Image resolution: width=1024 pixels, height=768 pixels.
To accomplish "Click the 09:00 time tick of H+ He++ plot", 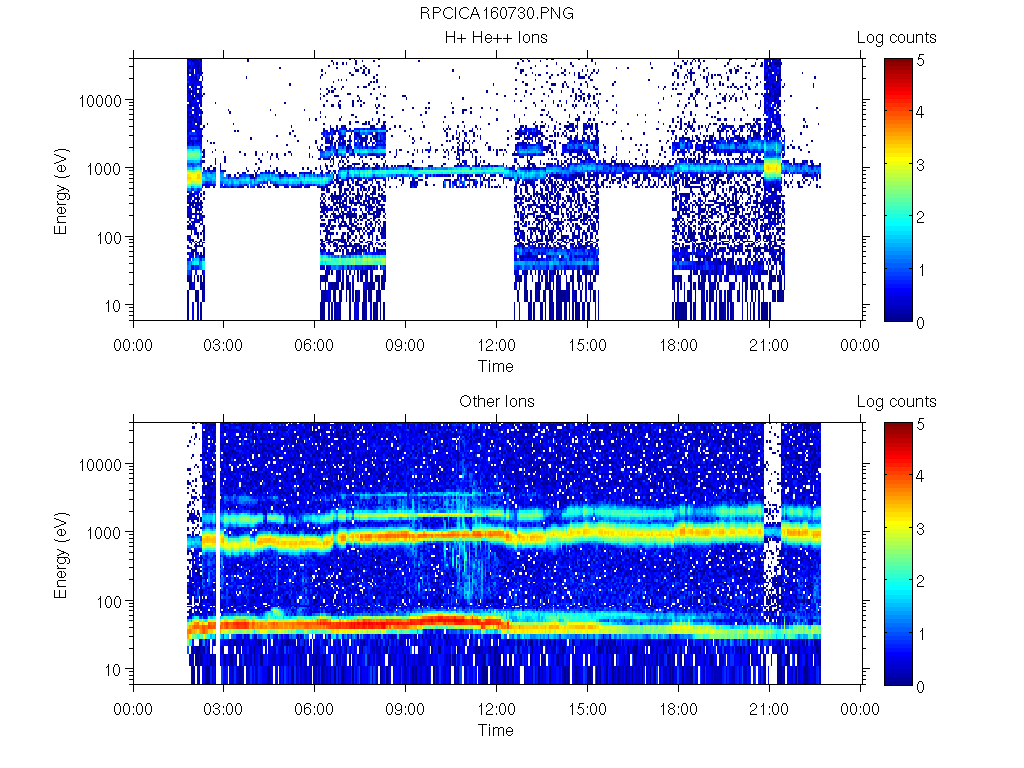I will pyautogui.click(x=405, y=345).
